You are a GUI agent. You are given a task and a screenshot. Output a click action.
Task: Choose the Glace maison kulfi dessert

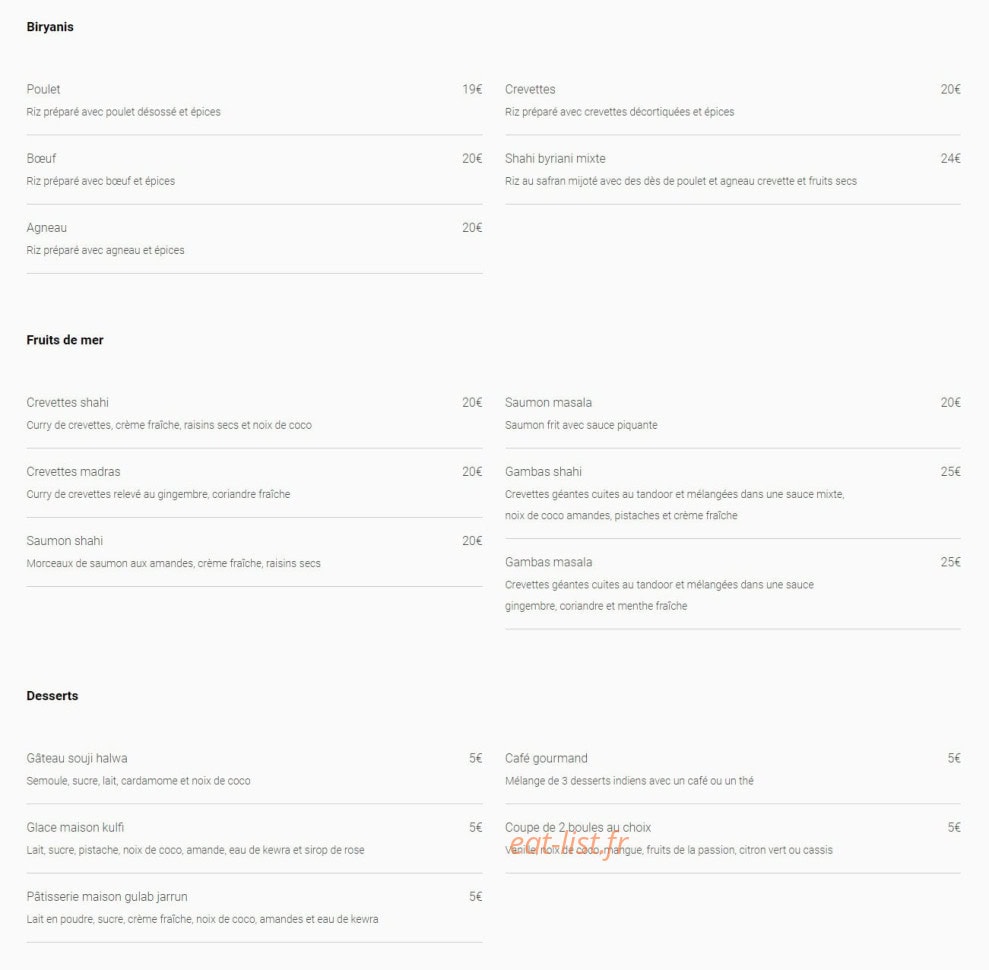tap(254, 839)
